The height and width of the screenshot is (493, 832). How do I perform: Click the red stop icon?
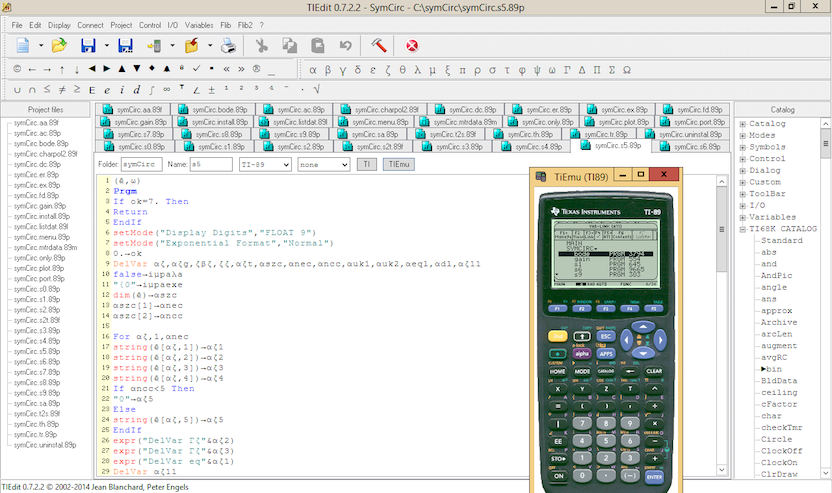[x=412, y=46]
